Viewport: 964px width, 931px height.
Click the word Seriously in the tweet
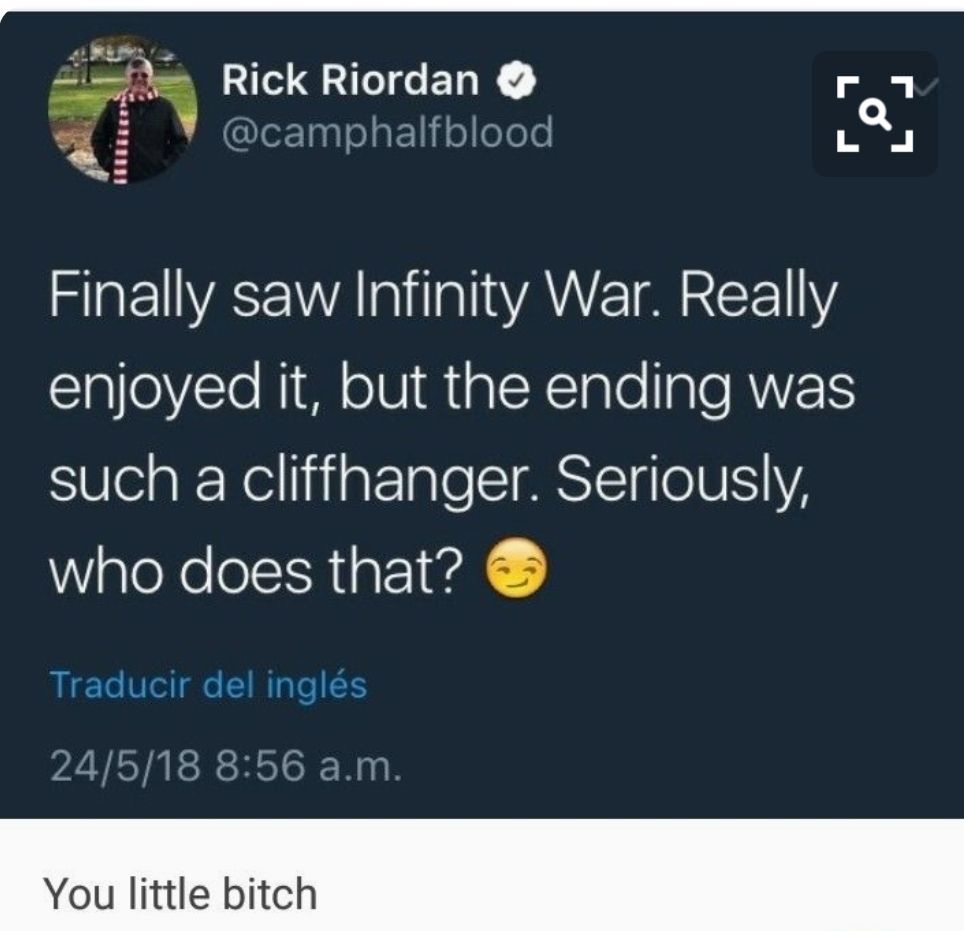(682, 483)
